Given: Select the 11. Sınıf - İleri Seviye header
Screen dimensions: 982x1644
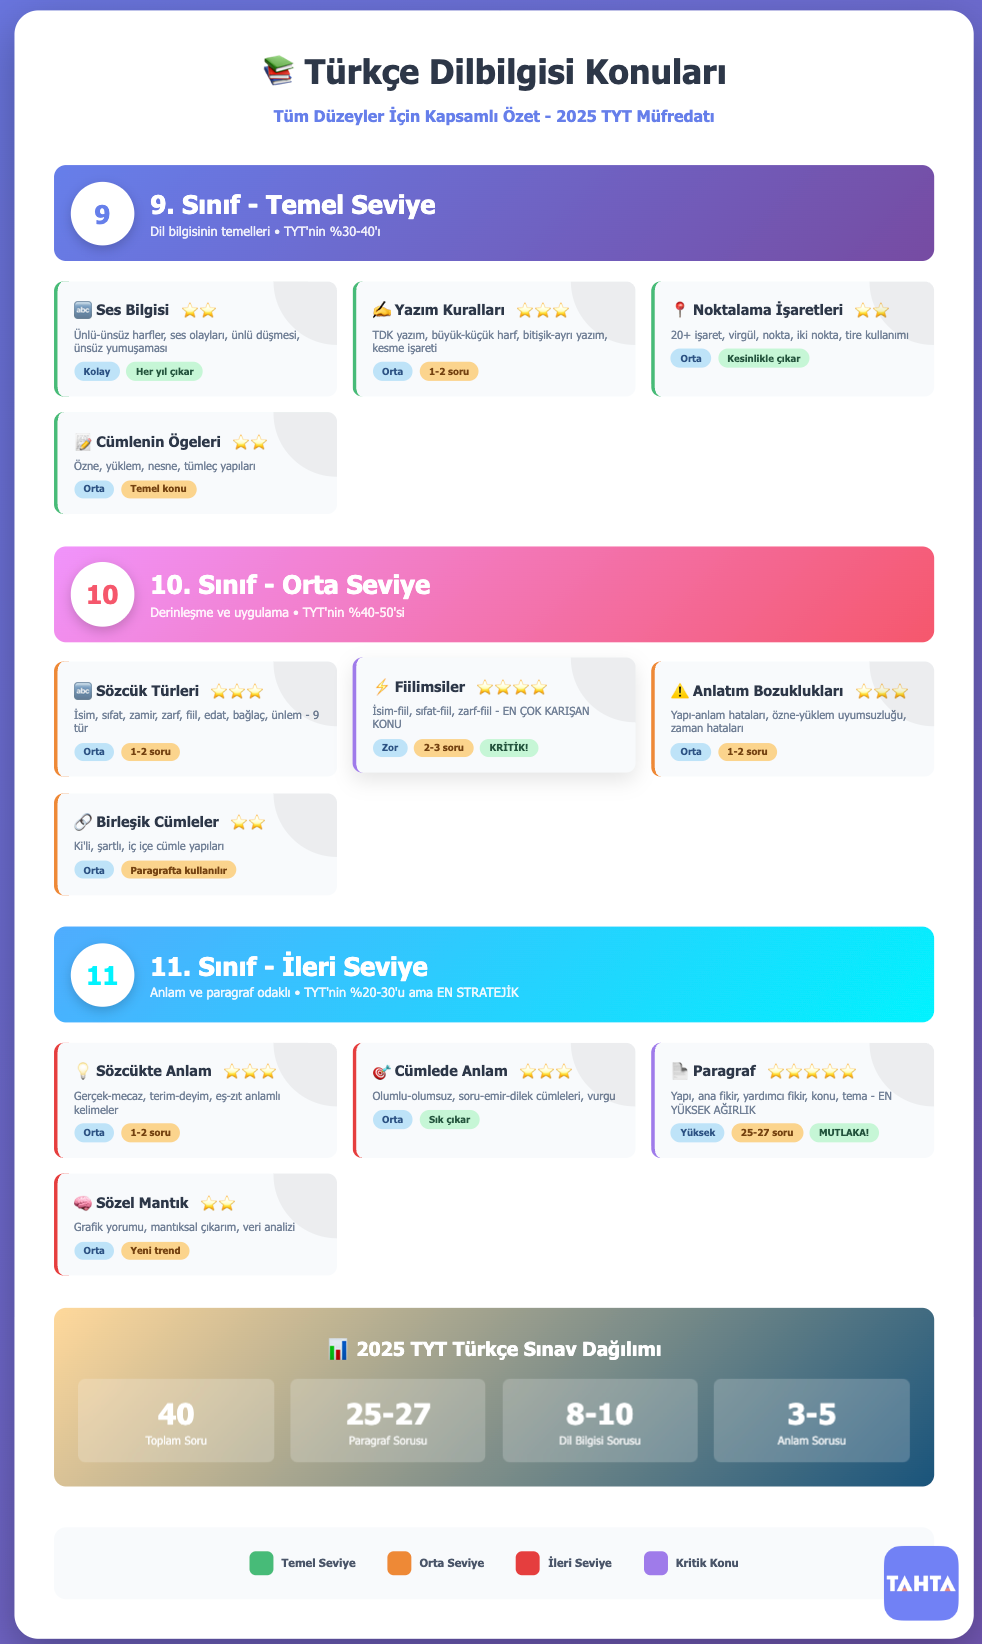Looking at the screenshot, I should tap(494, 975).
